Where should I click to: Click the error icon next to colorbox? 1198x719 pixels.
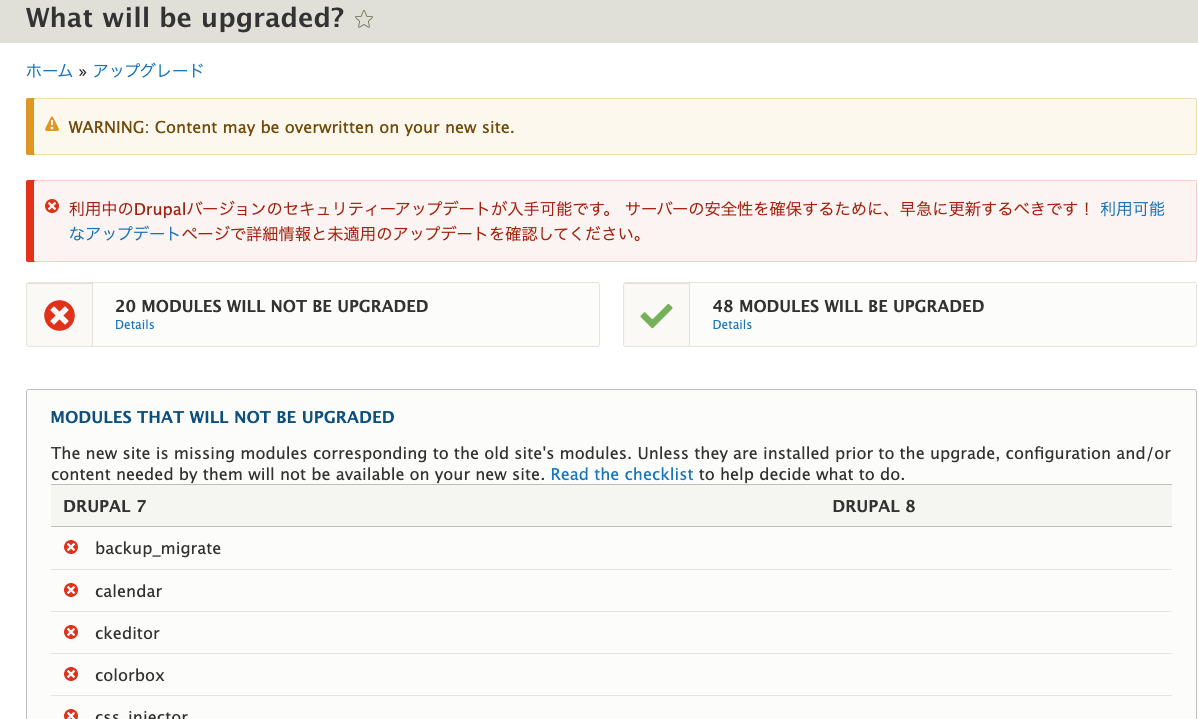[x=71, y=674]
